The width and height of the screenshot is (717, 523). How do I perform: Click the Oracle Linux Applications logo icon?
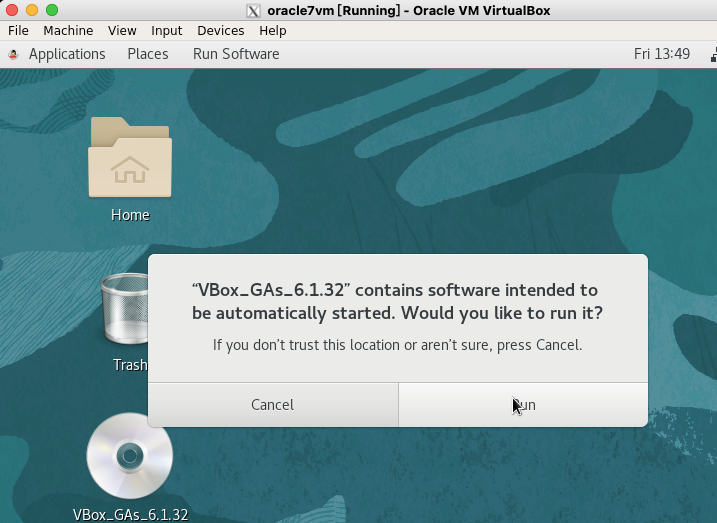[13, 54]
